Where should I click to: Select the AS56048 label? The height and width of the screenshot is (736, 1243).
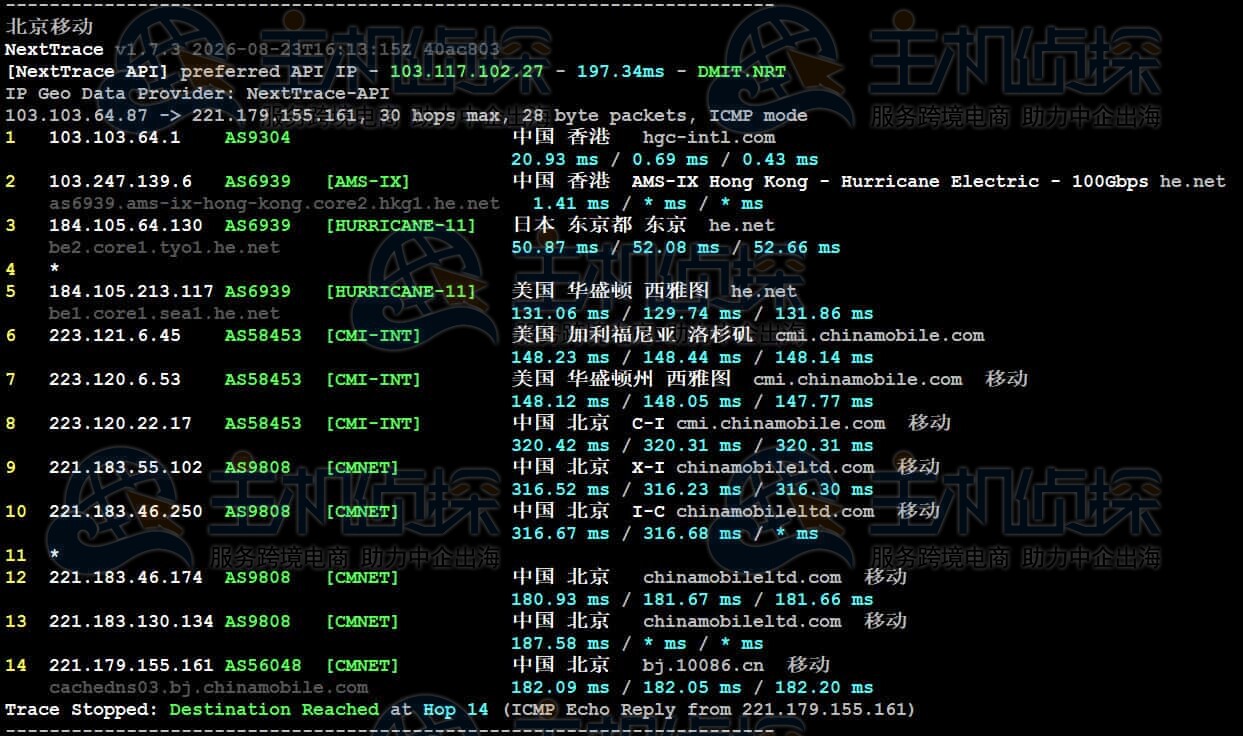pyautogui.click(x=263, y=665)
